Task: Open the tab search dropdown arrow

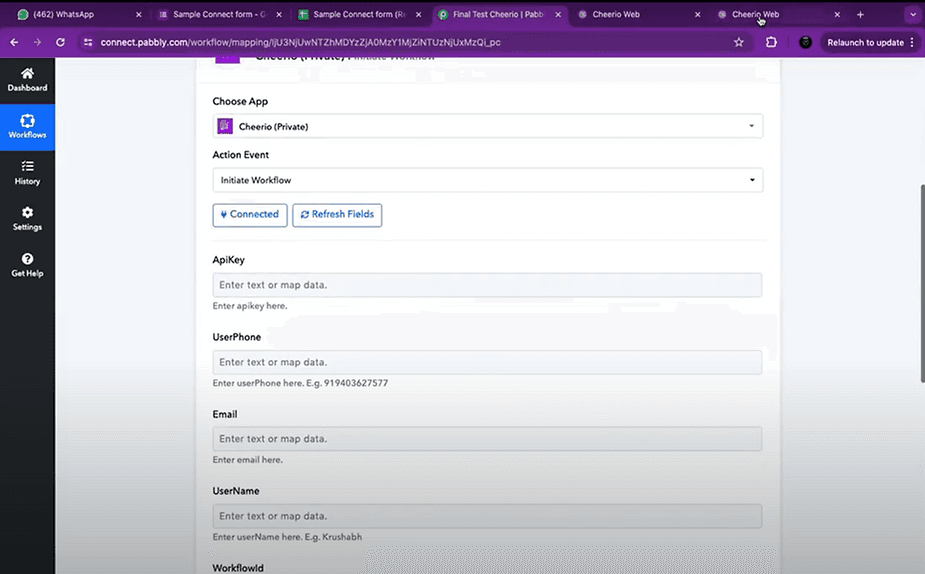Action: (913, 15)
